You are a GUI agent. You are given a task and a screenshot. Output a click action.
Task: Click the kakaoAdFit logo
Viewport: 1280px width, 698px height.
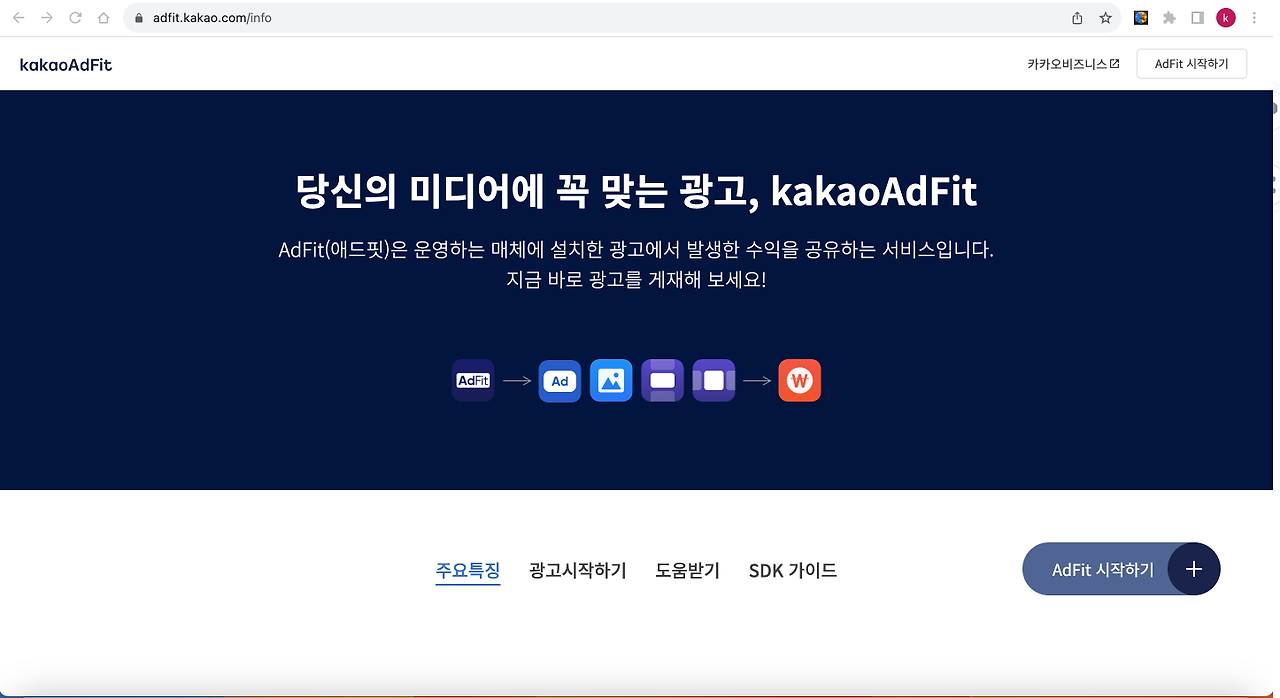(x=66, y=64)
